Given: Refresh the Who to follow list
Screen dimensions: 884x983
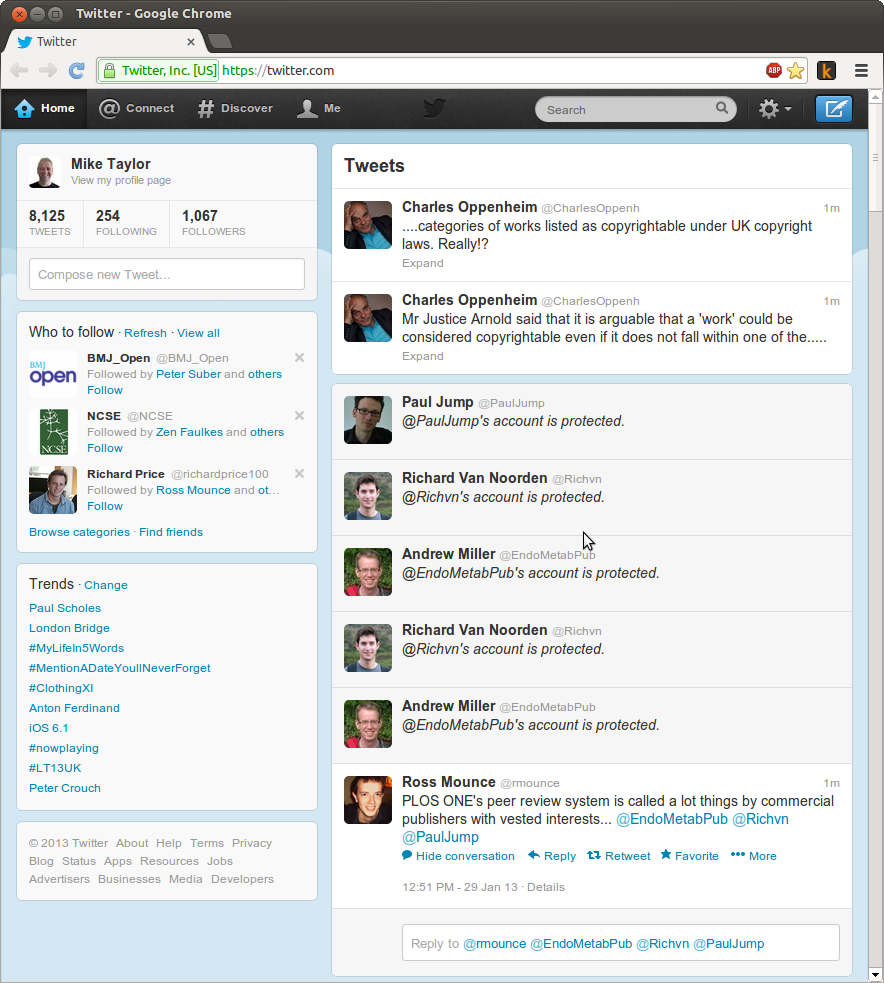Looking at the screenshot, I should 145,333.
